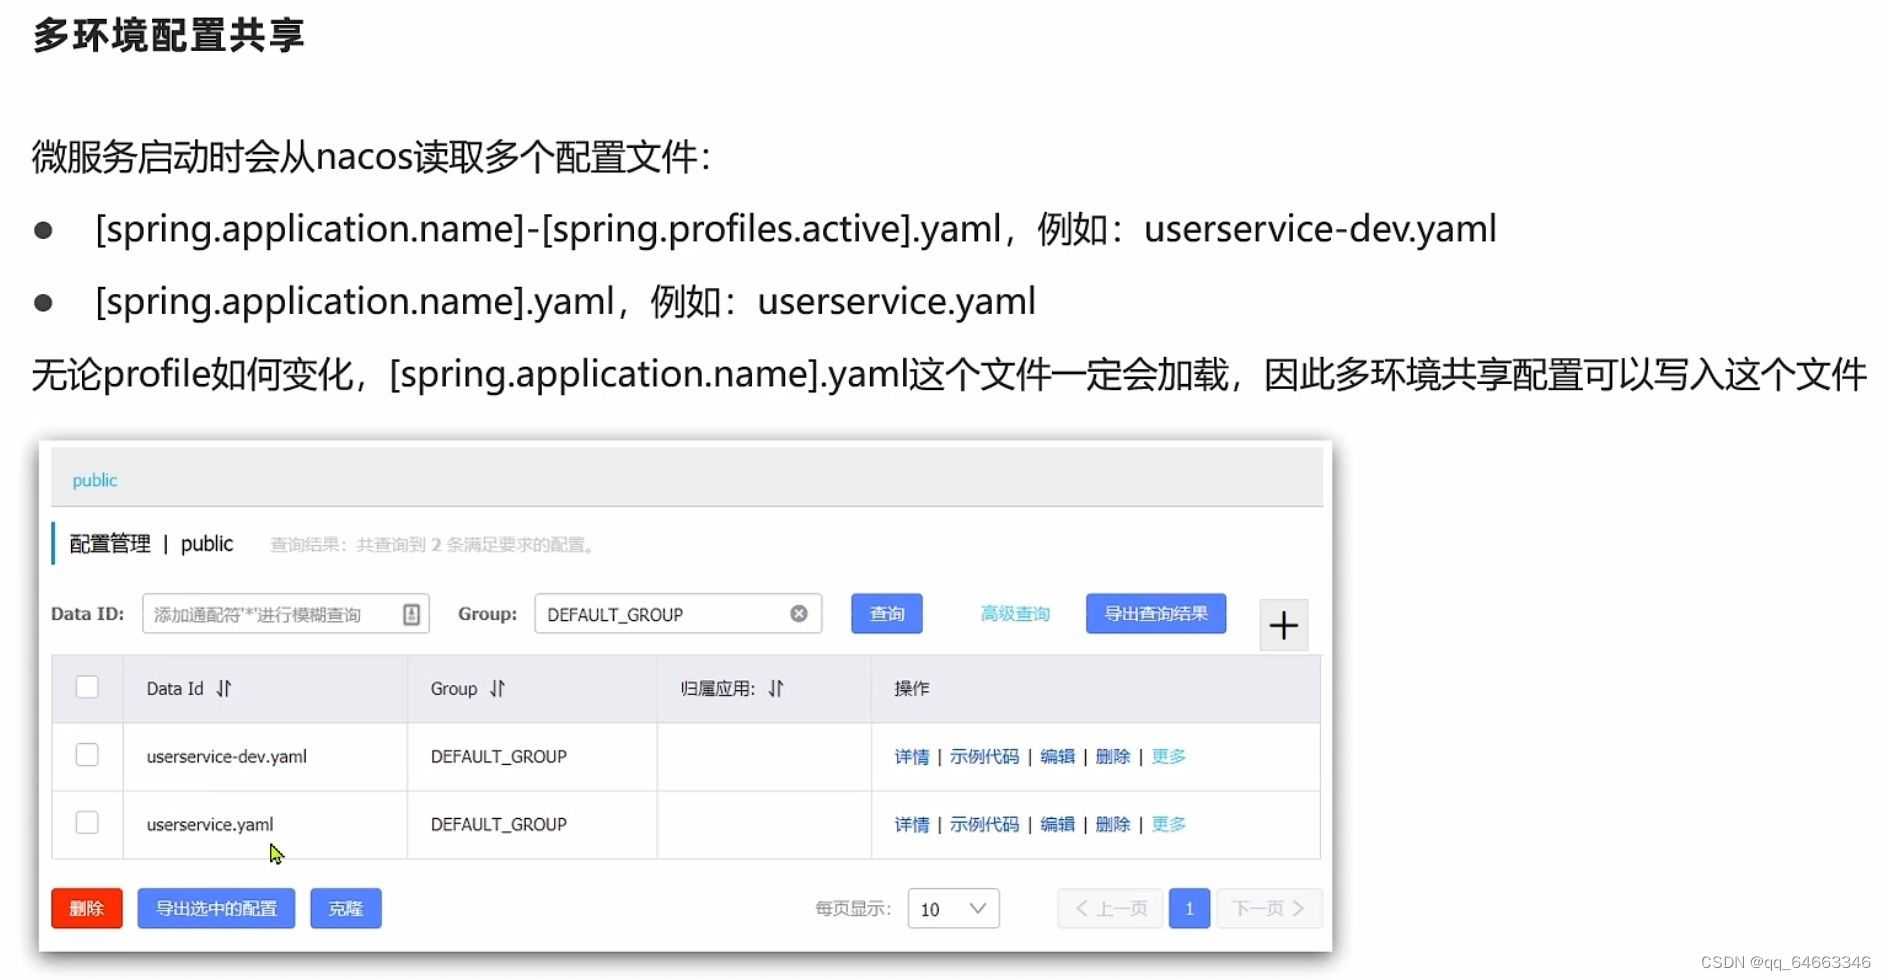
Task: Click the 克隆 clone button
Action: point(346,908)
